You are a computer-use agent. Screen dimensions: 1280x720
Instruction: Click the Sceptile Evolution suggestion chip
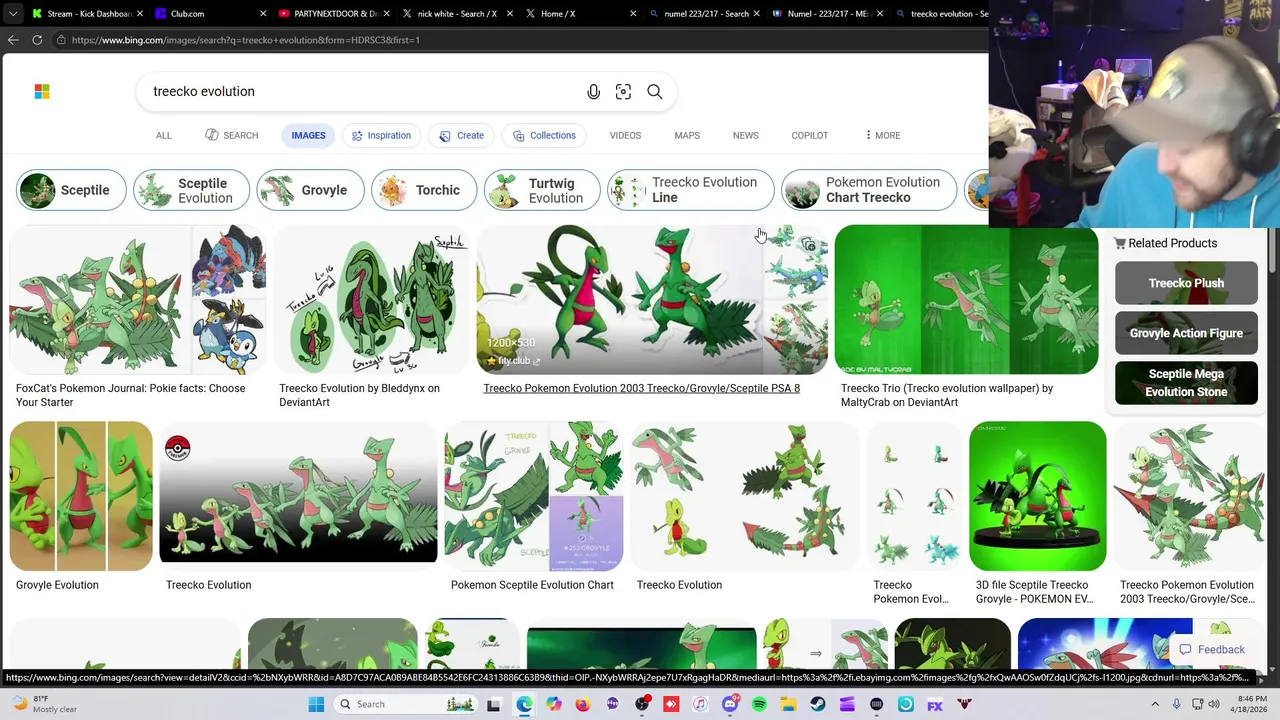pyautogui.click(x=192, y=190)
